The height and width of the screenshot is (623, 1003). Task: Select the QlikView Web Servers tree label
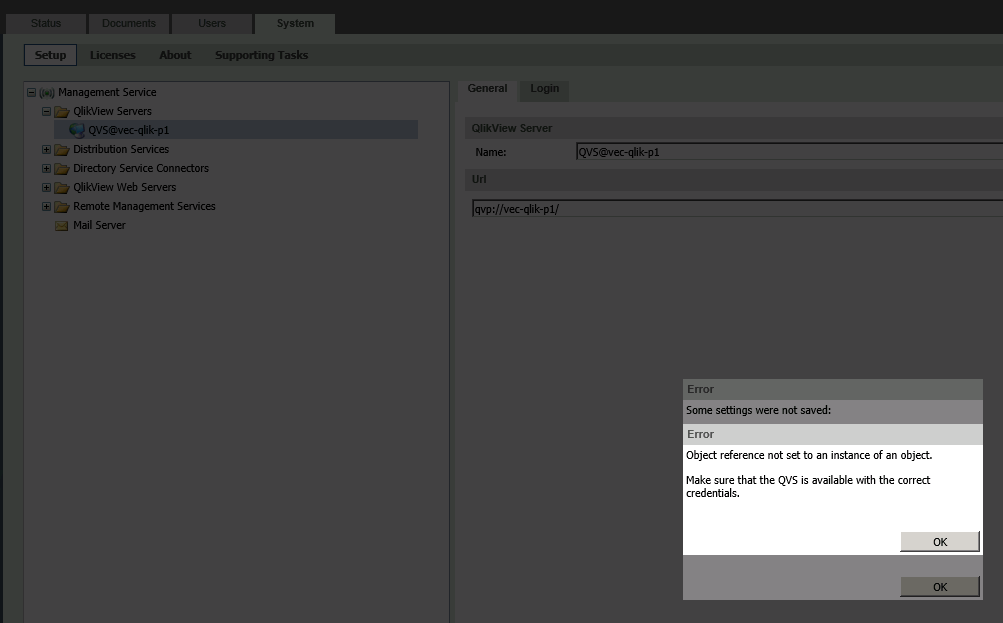[x=124, y=187]
